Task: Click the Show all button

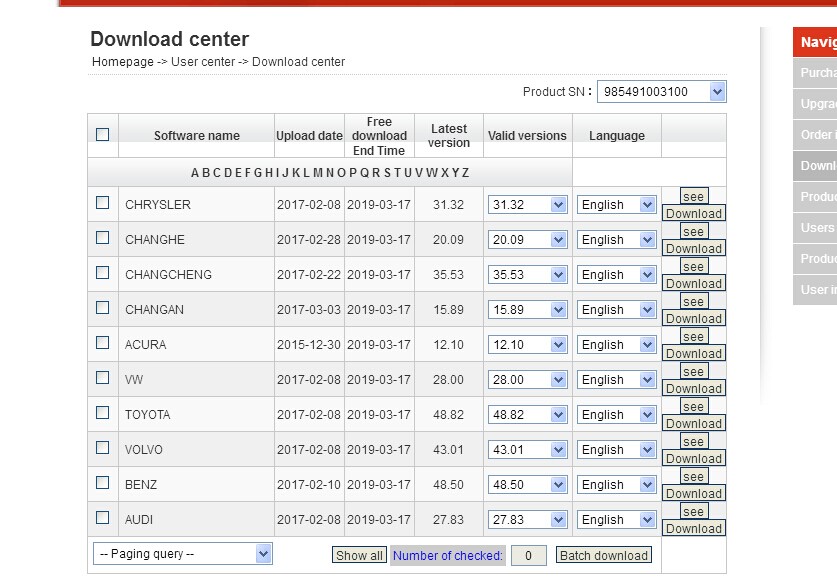Action: (359, 555)
